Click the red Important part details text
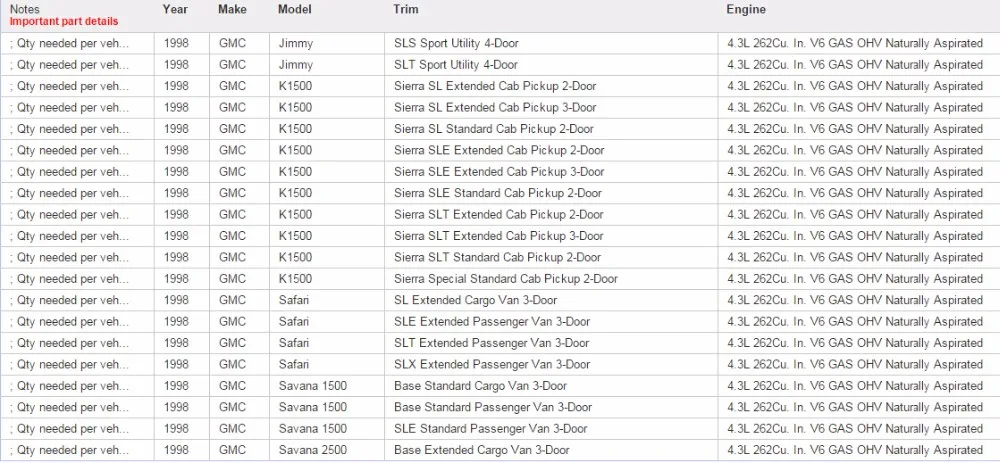 (64, 21)
